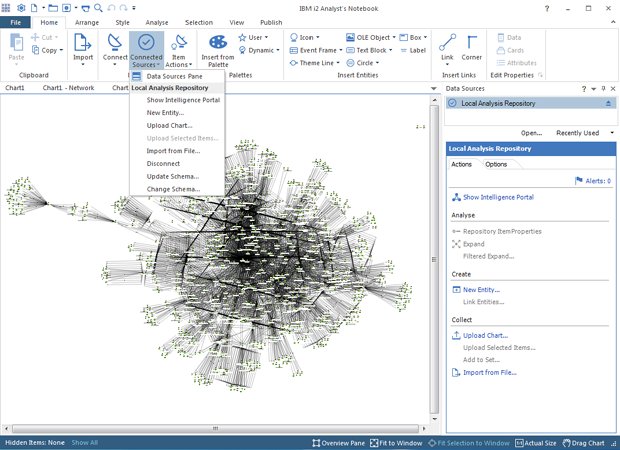Image resolution: width=620 pixels, height=450 pixels.
Task: Open the Chart1 - Network tab
Action: point(68,88)
